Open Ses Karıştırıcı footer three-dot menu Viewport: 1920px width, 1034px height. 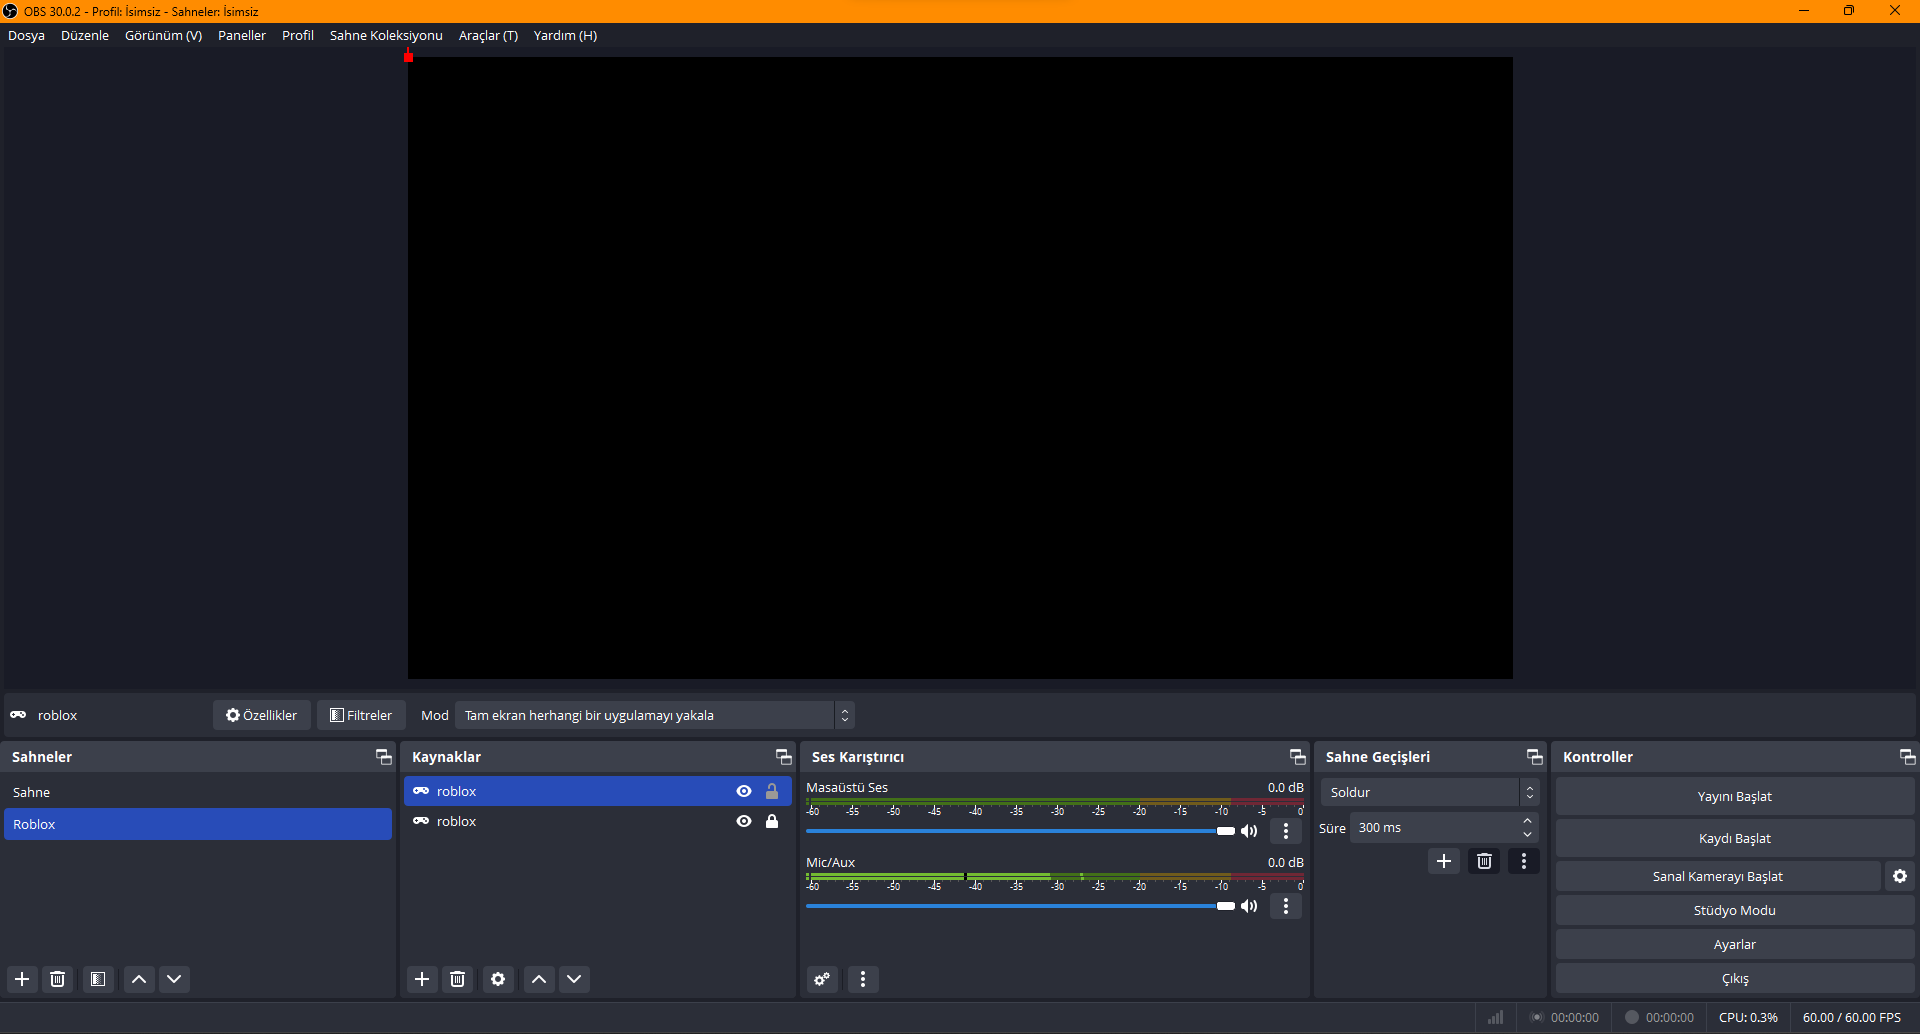click(x=863, y=979)
